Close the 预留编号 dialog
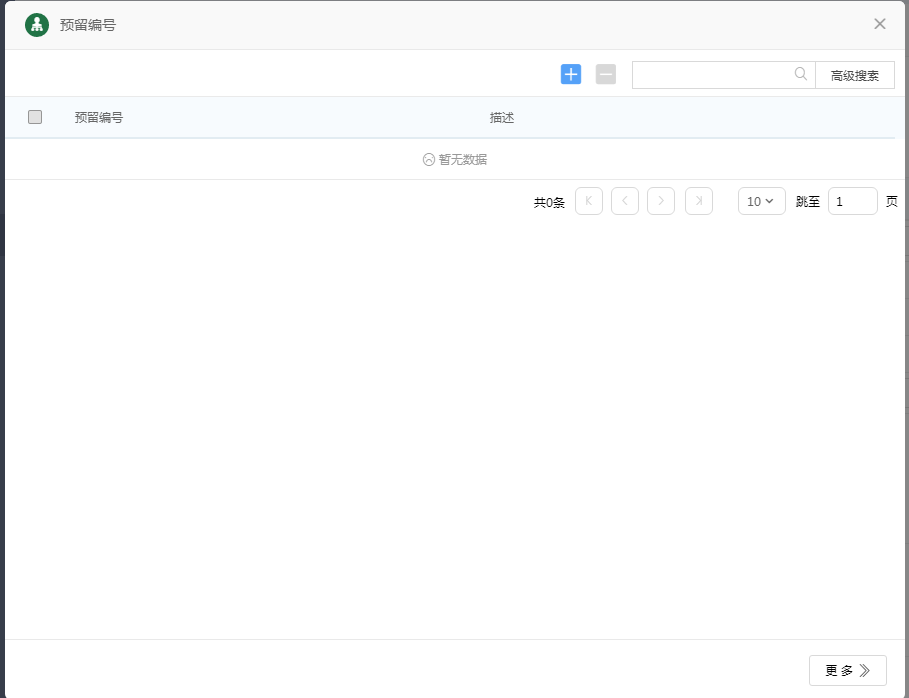Image resolution: width=909 pixels, height=698 pixels. coord(880,24)
